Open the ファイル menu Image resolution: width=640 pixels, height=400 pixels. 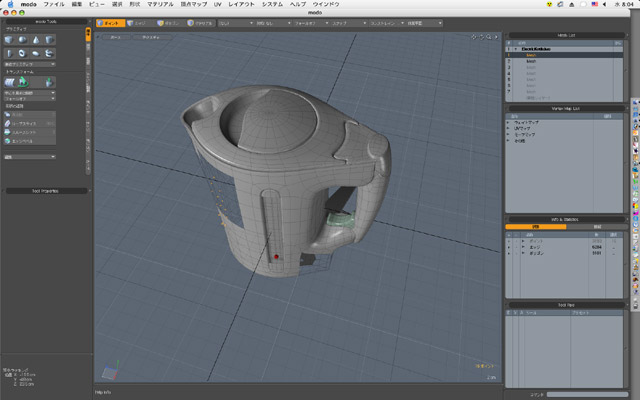(x=54, y=4)
